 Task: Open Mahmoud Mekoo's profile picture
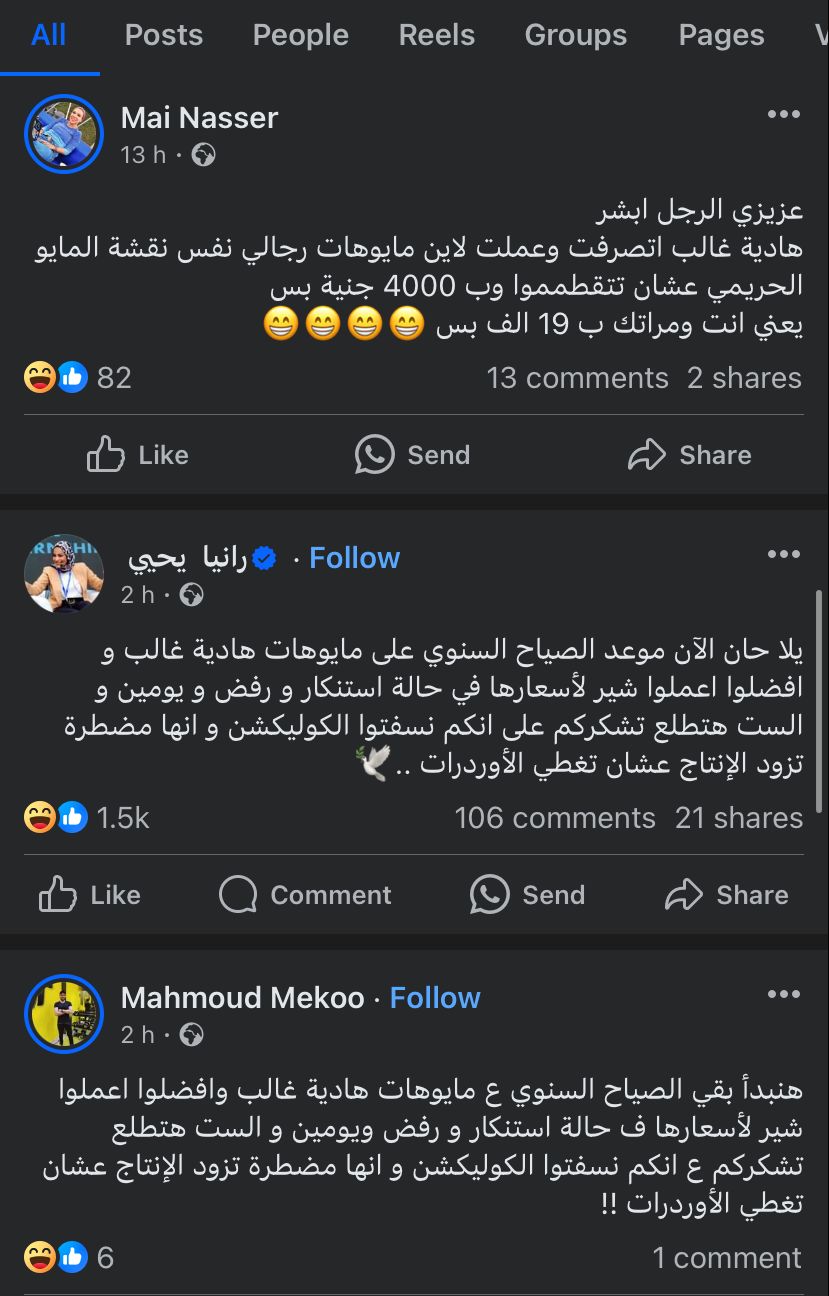tap(64, 1015)
